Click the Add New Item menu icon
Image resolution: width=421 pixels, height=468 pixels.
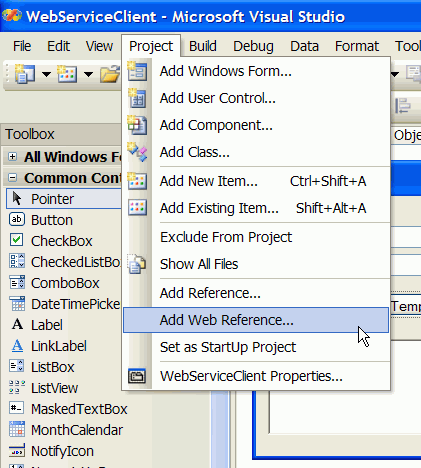[x=137, y=181]
